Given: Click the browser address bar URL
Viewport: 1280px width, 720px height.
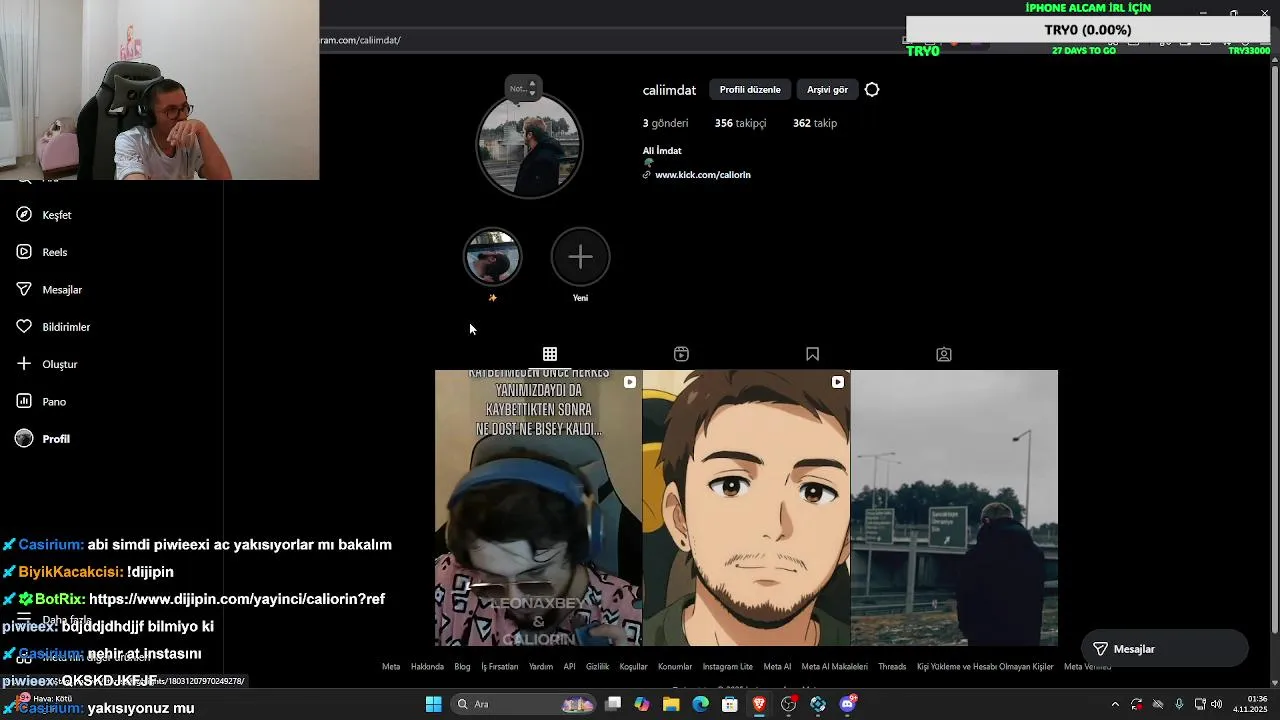Looking at the screenshot, I should click(x=360, y=40).
